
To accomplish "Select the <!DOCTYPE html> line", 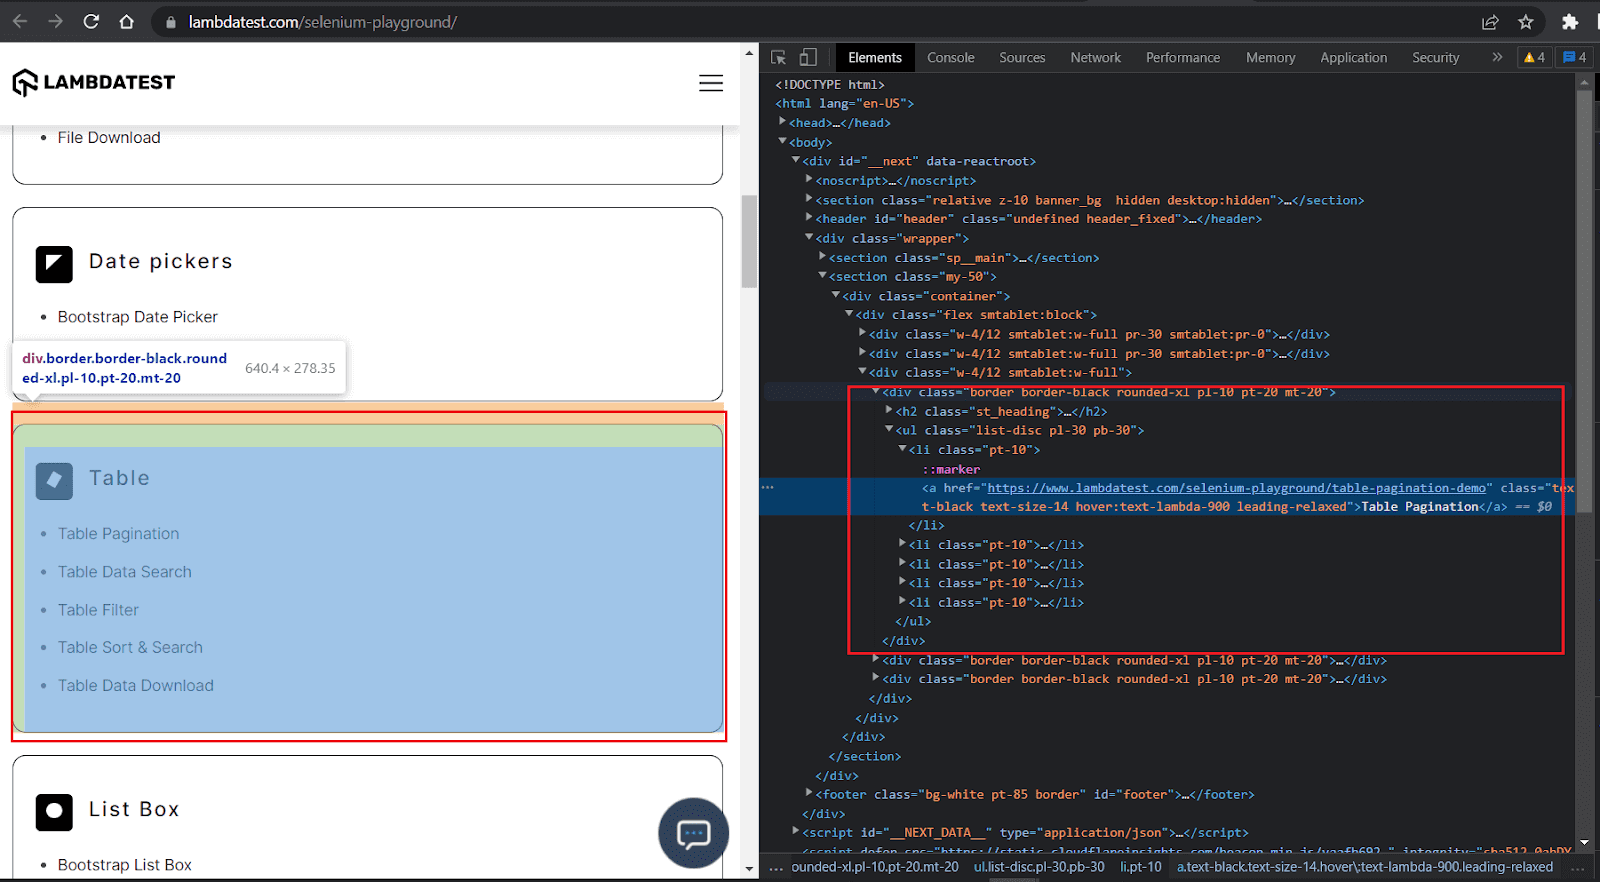I will pos(830,84).
